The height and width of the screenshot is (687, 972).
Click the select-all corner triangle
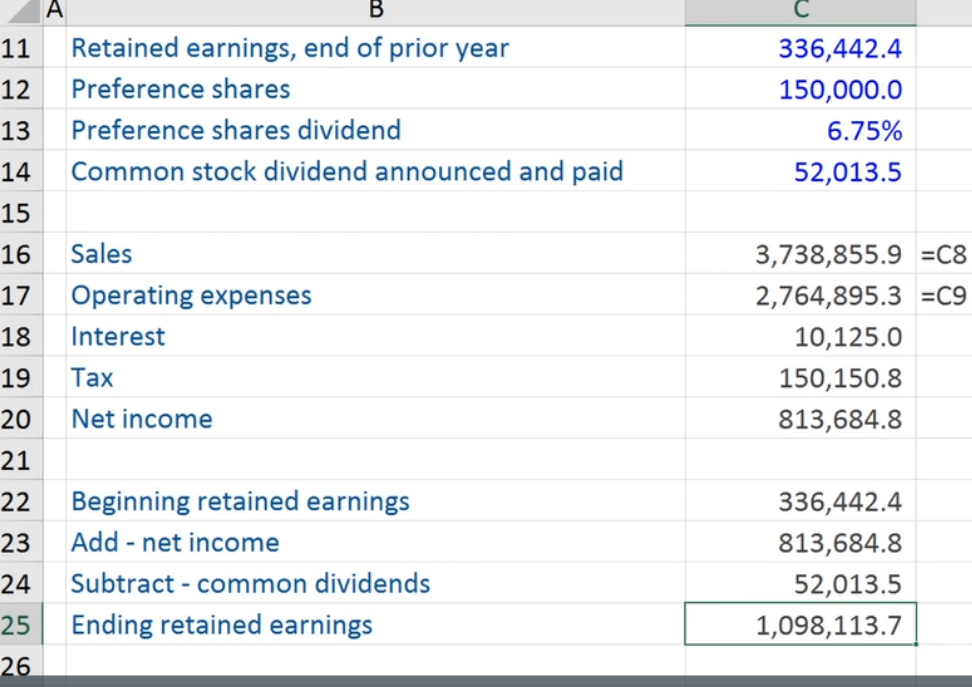pyautogui.click(x=22, y=12)
